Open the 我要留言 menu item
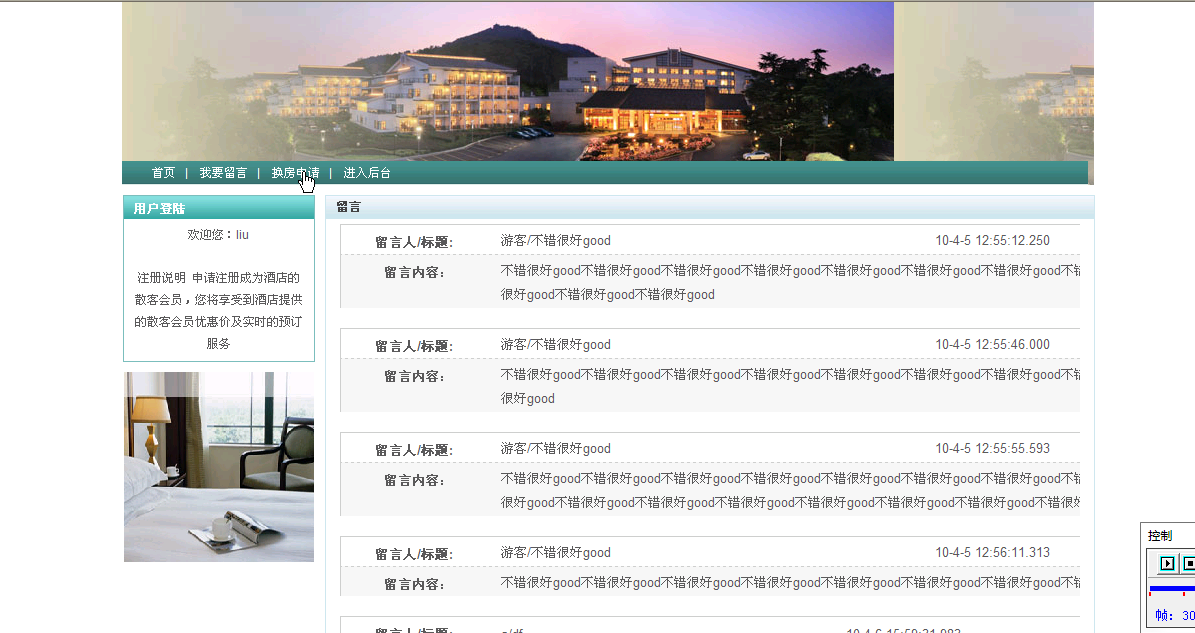This screenshot has height=633, width=1195. (223, 173)
